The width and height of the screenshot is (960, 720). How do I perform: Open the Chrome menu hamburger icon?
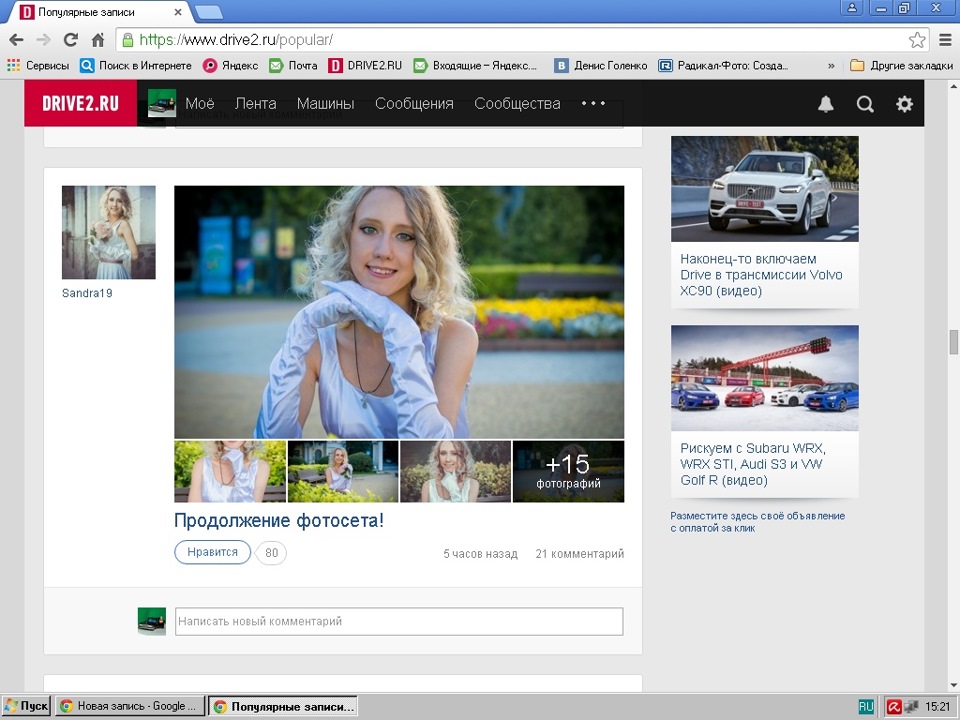tap(944, 40)
